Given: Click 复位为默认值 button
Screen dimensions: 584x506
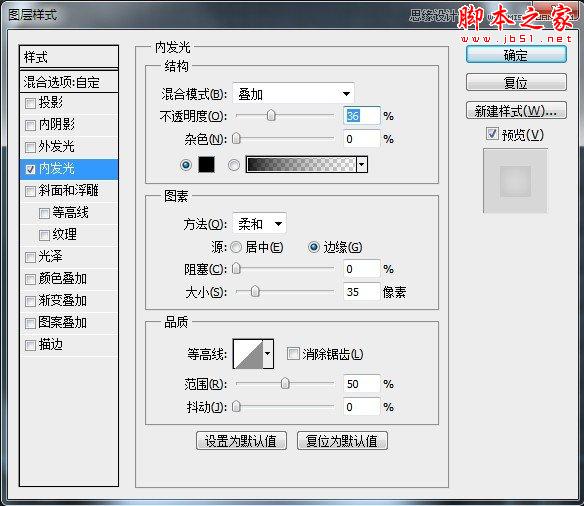Looking at the screenshot, I should point(342,441).
